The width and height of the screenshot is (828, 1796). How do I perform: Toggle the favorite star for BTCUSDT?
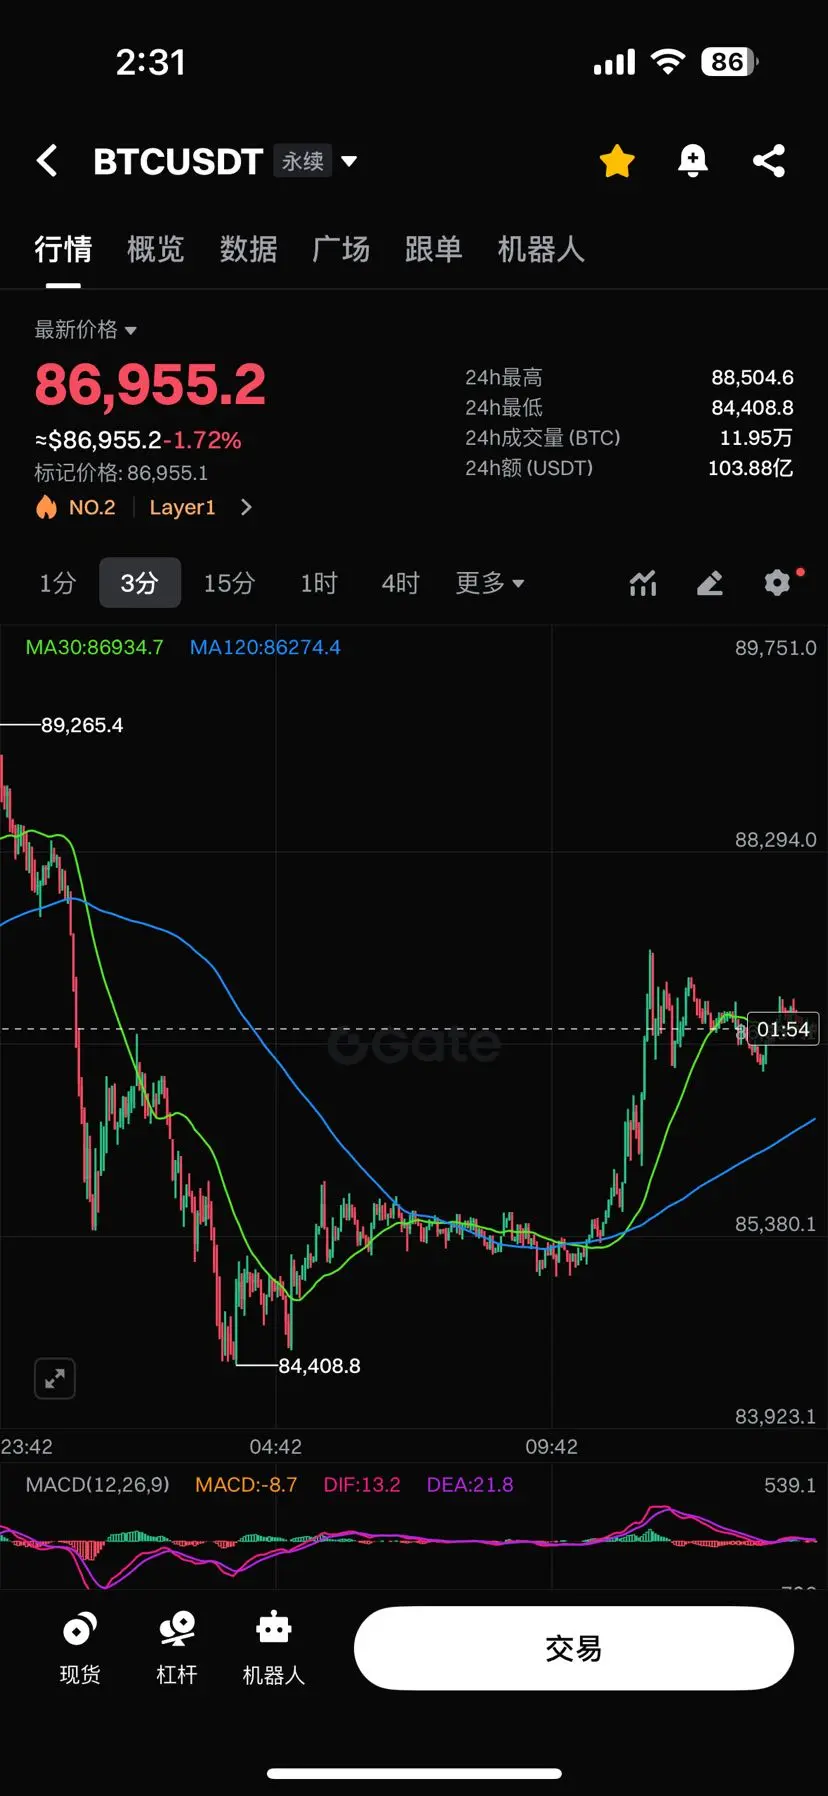(617, 161)
